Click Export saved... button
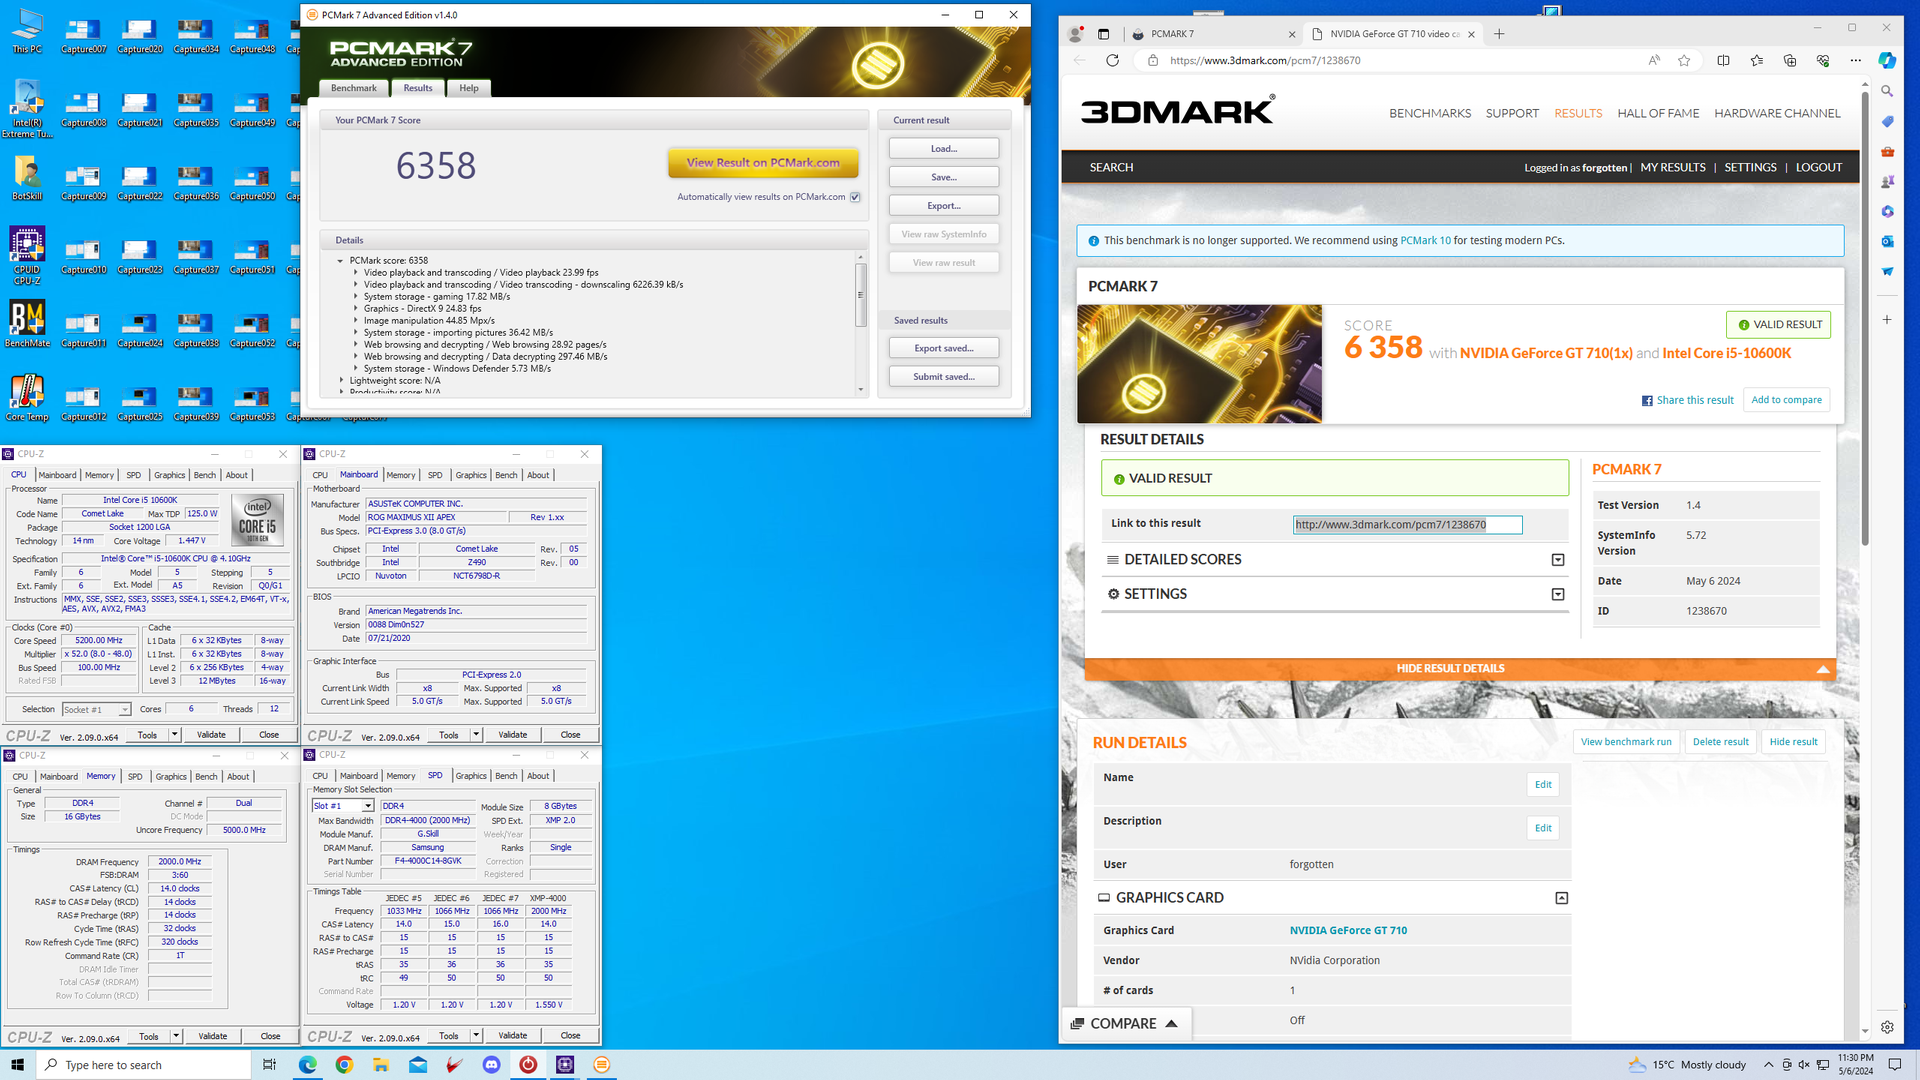 (944, 348)
